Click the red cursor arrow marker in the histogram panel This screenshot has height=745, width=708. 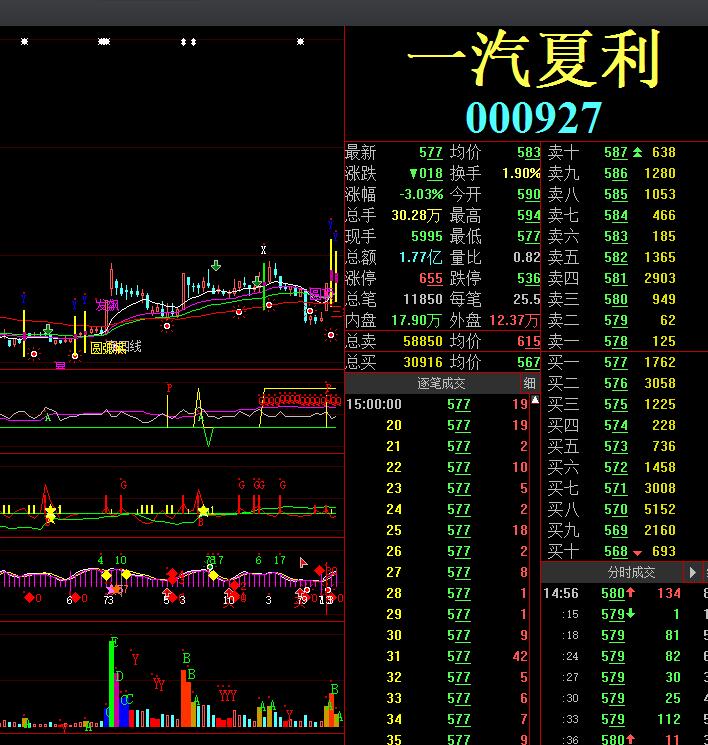point(303,564)
